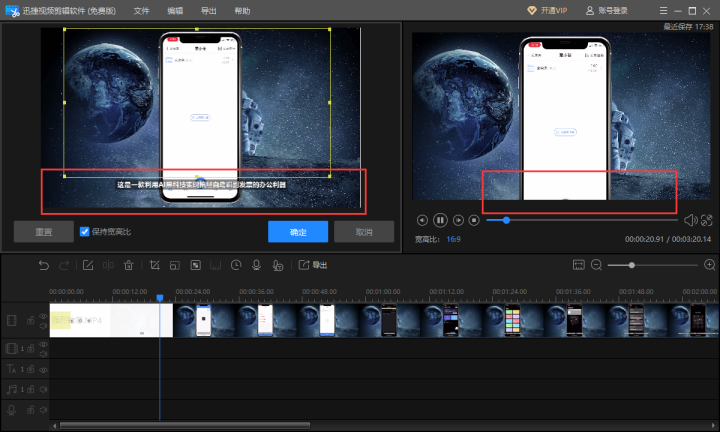The height and width of the screenshot is (432, 720).
Task: Fit timeline to window icon
Action: coord(579,265)
